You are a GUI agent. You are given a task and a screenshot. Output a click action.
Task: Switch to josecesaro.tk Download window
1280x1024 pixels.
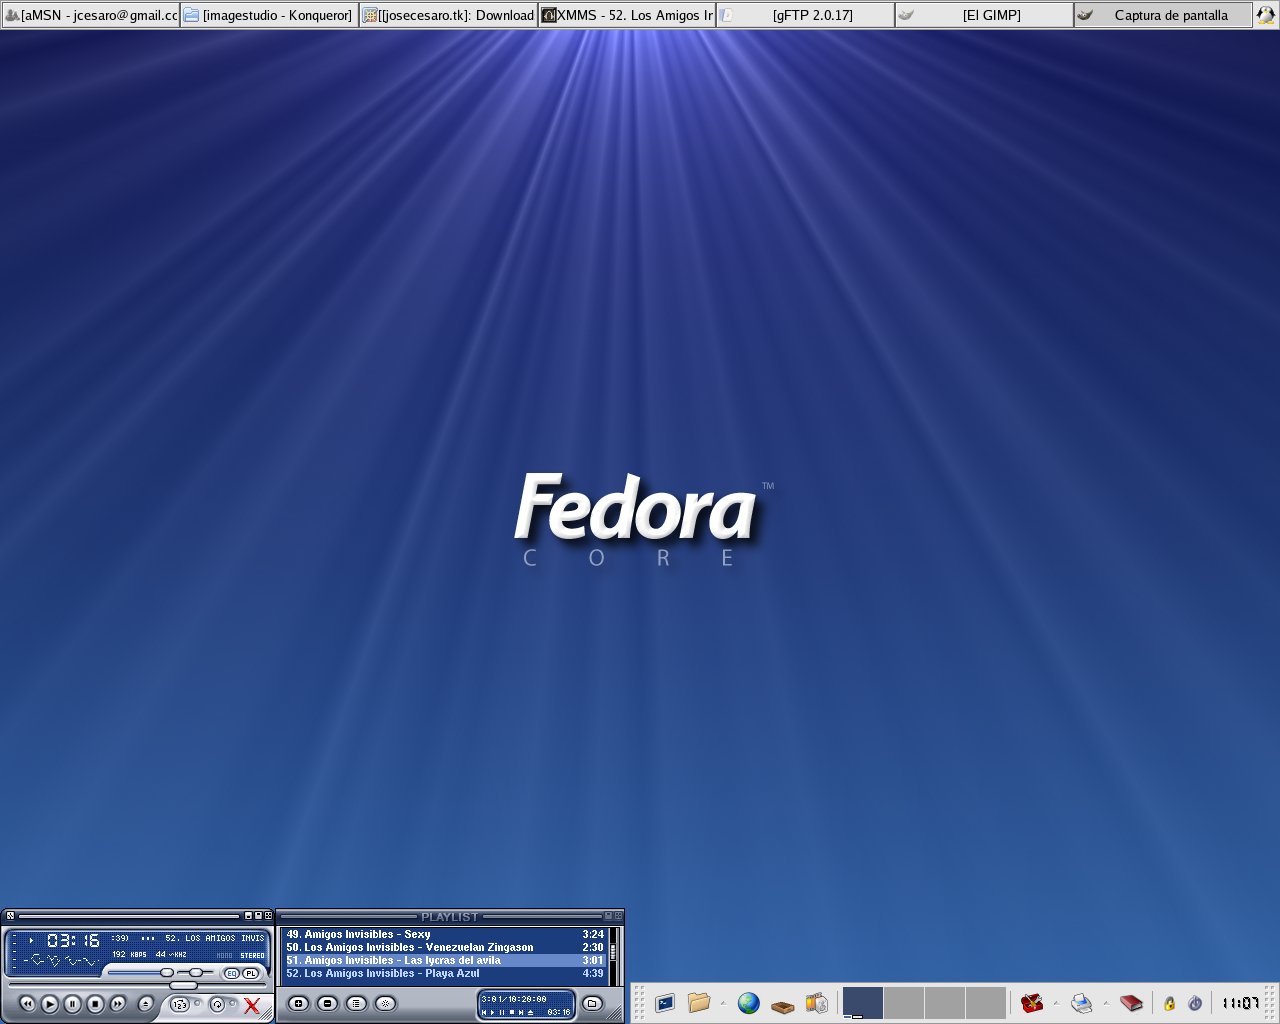point(448,15)
